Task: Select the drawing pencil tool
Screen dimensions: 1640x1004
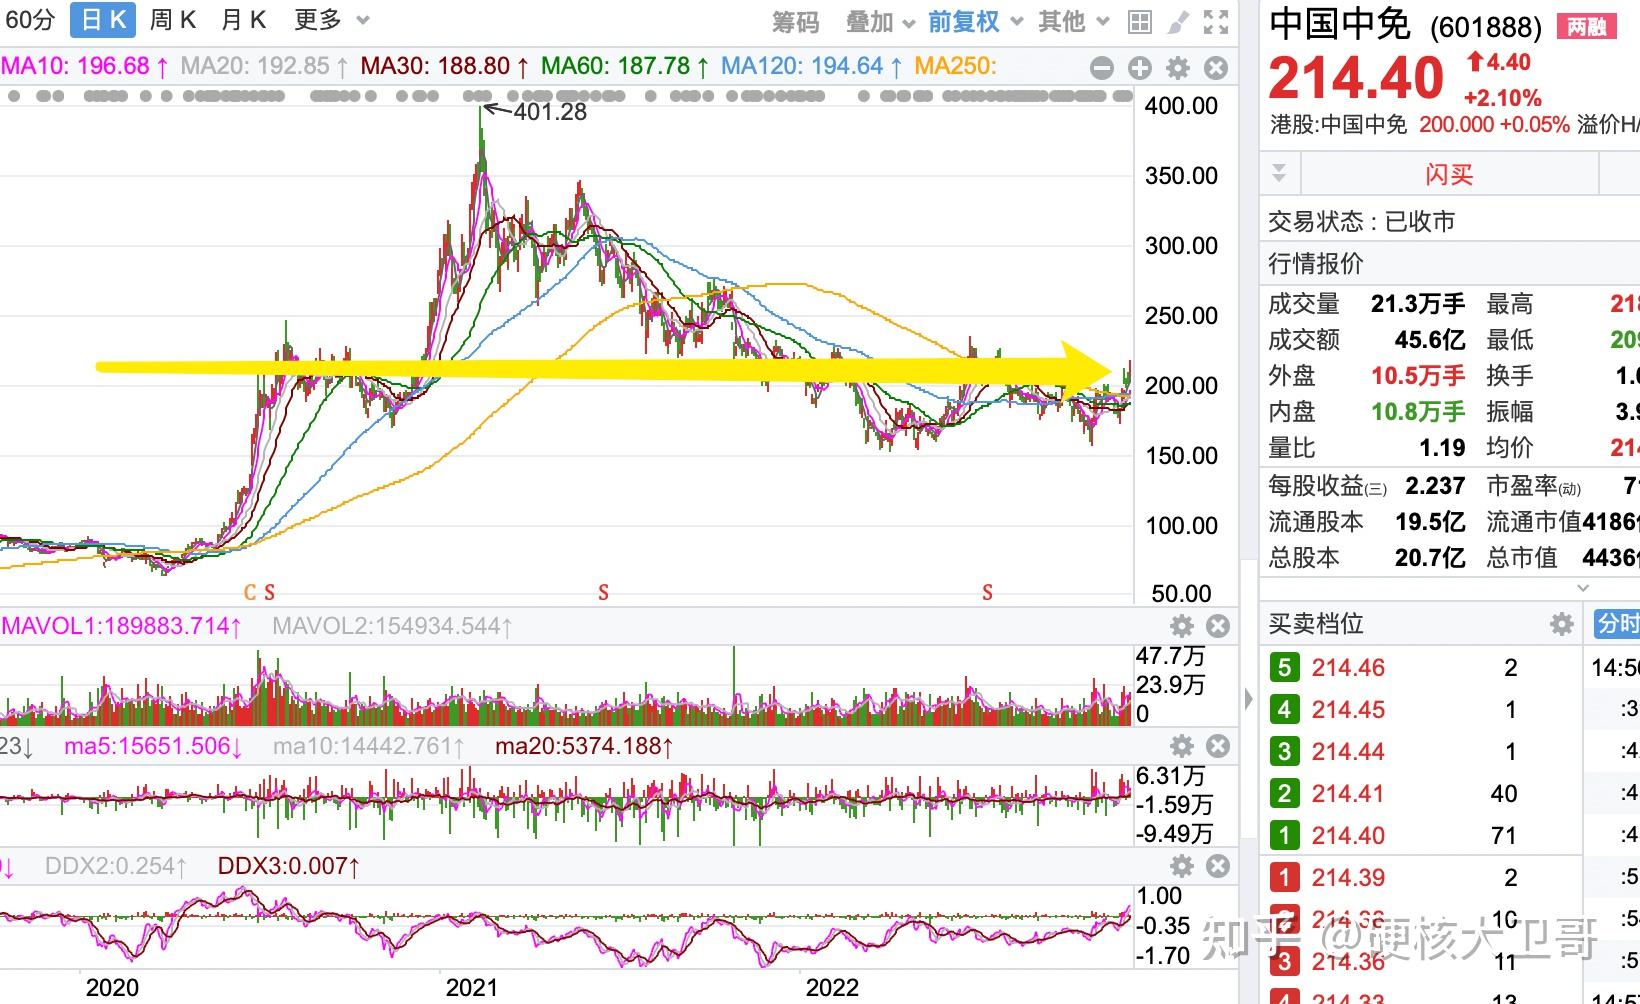Action: pos(1178,22)
